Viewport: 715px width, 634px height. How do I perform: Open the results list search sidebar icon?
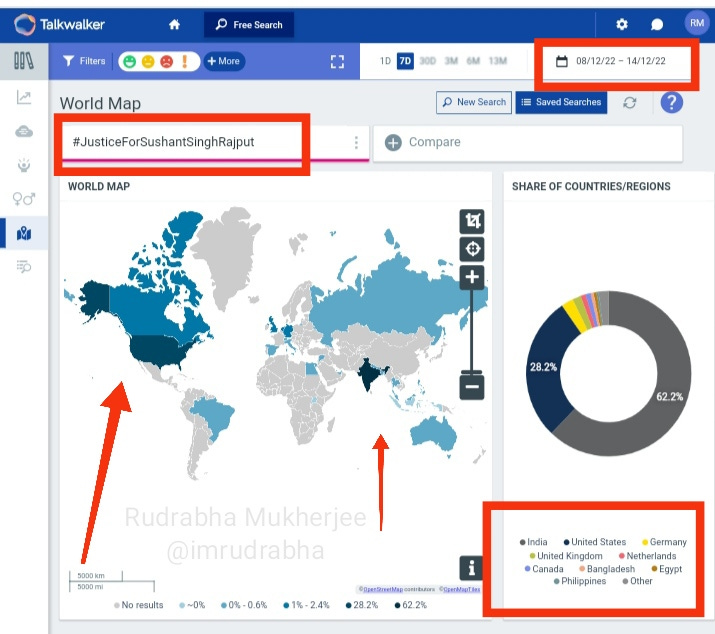click(x=24, y=266)
